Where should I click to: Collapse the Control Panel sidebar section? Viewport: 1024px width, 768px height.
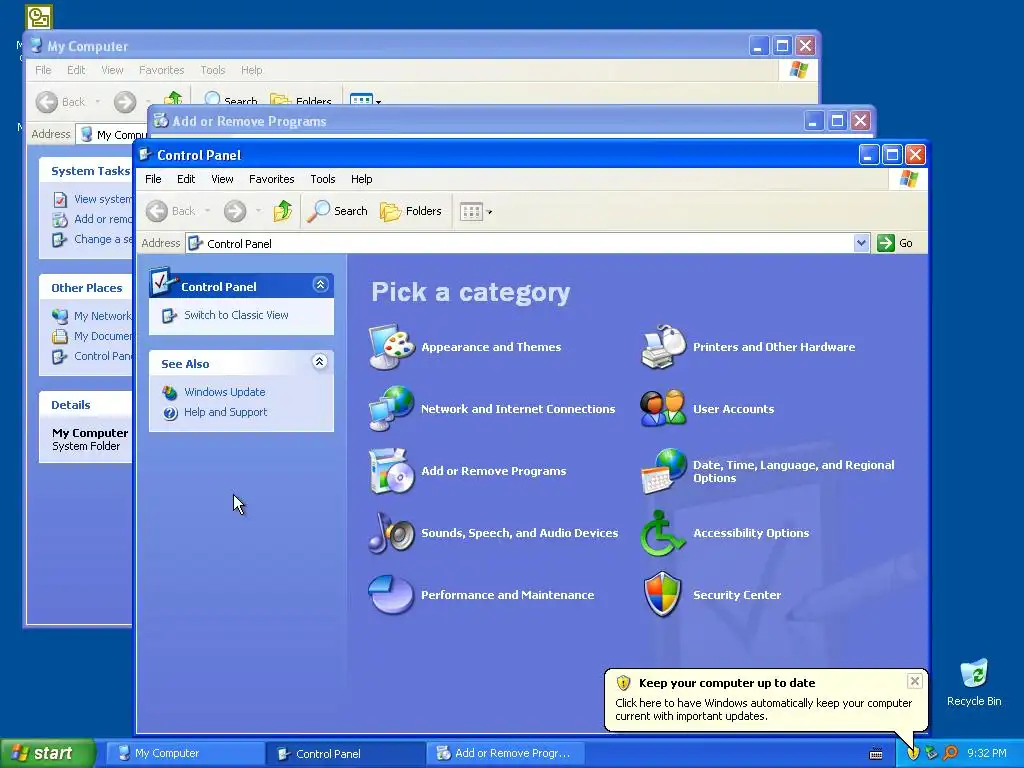(x=320, y=285)
